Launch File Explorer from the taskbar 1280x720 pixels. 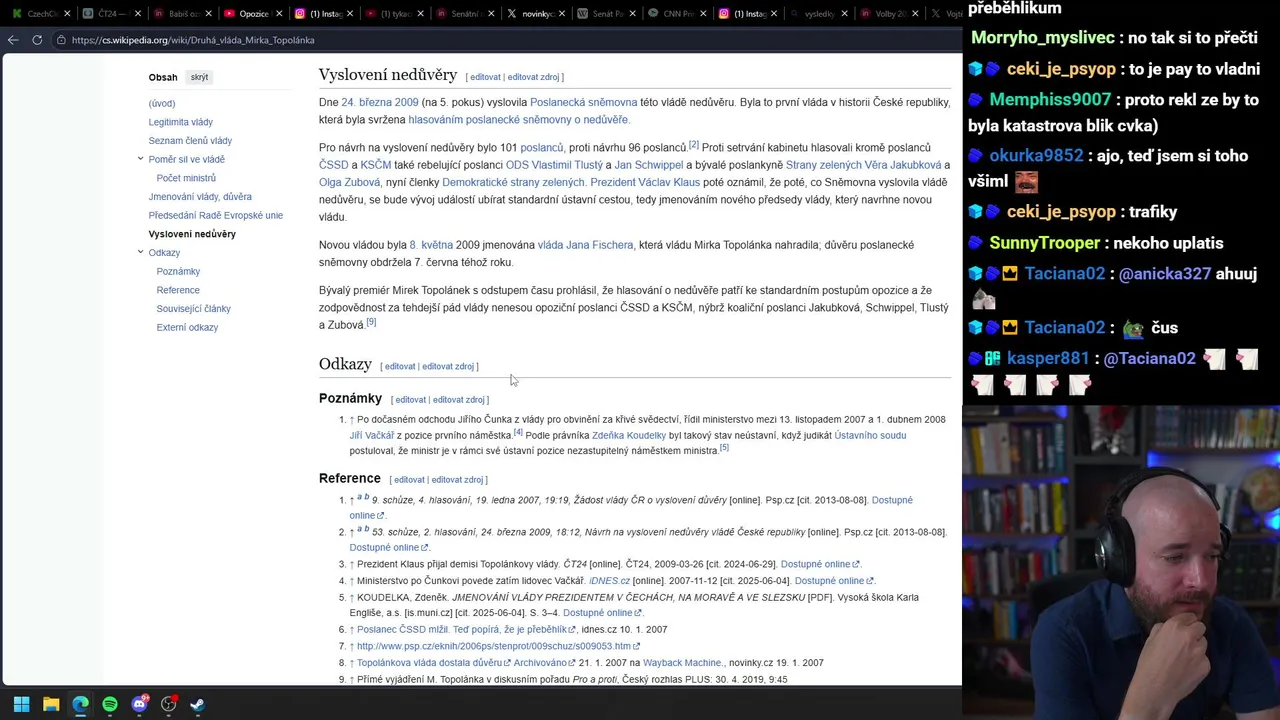(x=51, y=704)
